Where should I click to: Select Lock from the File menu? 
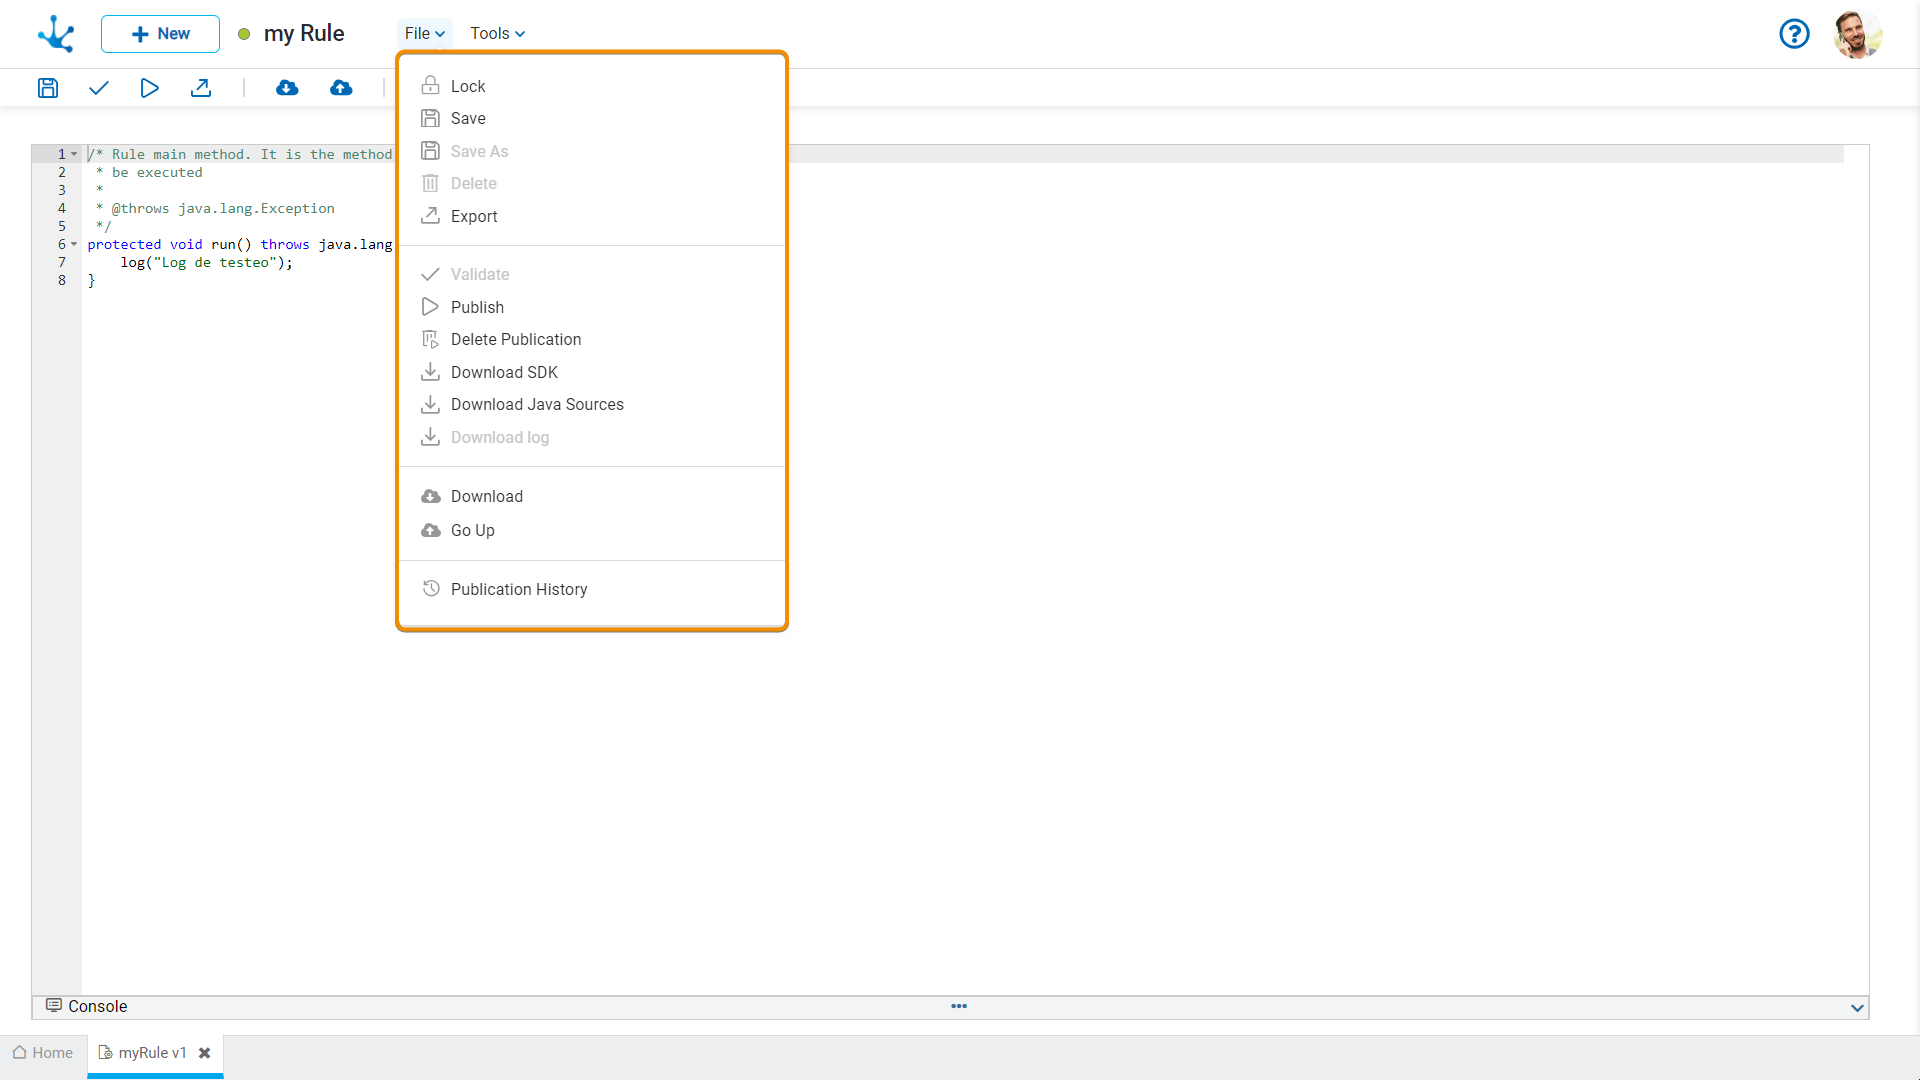467,86
